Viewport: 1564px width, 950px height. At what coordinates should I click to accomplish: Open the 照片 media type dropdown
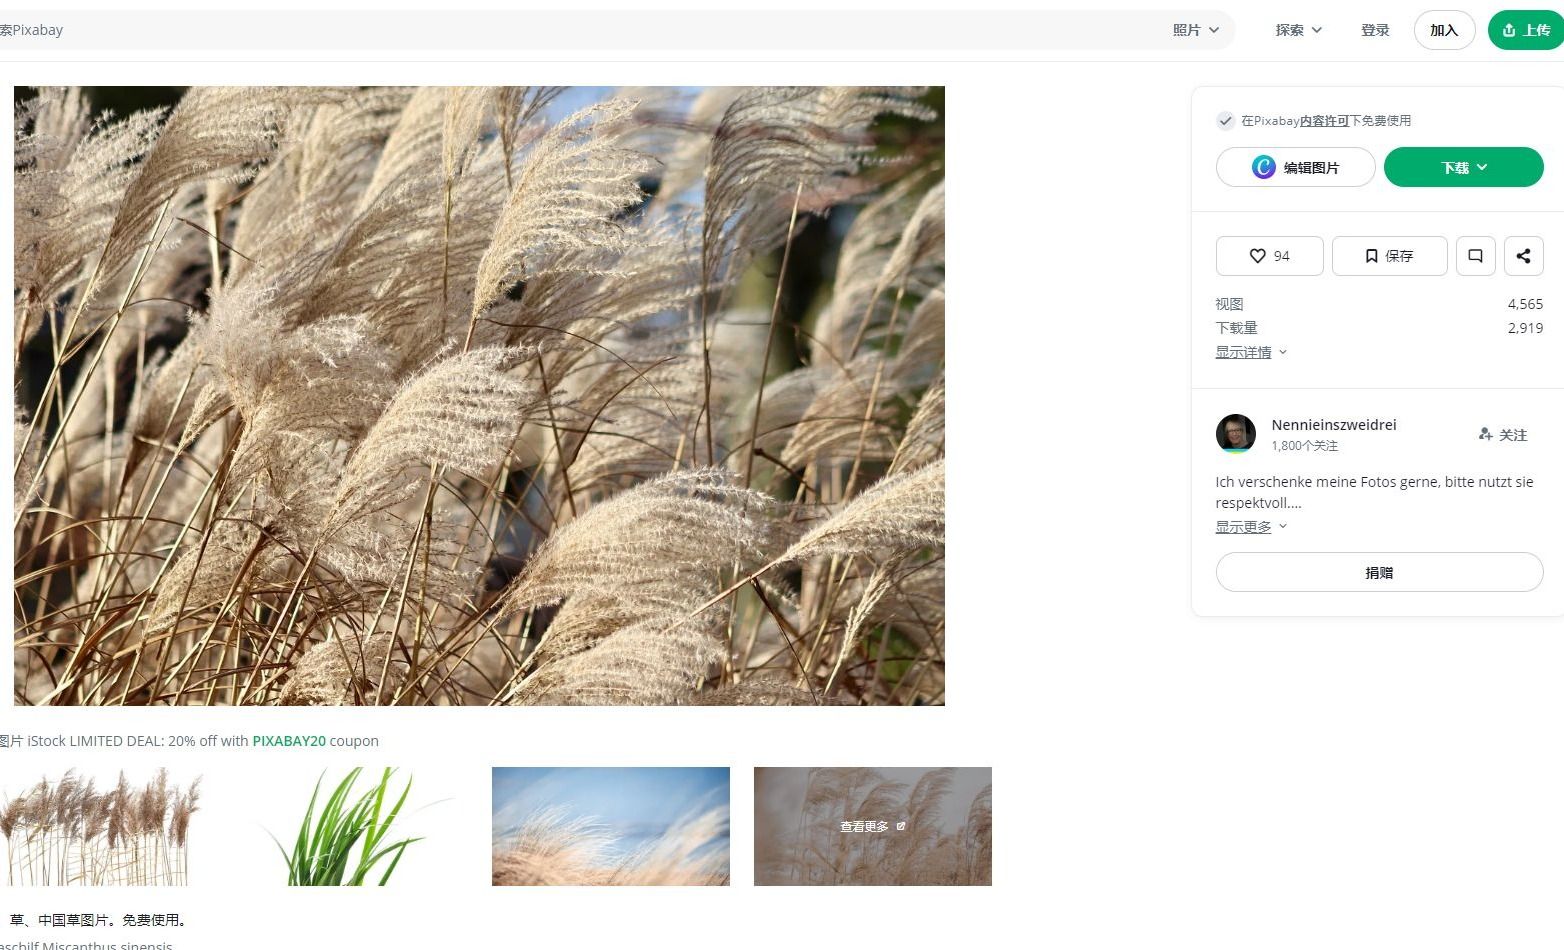pyautogui.click(x=1196, y=30)
